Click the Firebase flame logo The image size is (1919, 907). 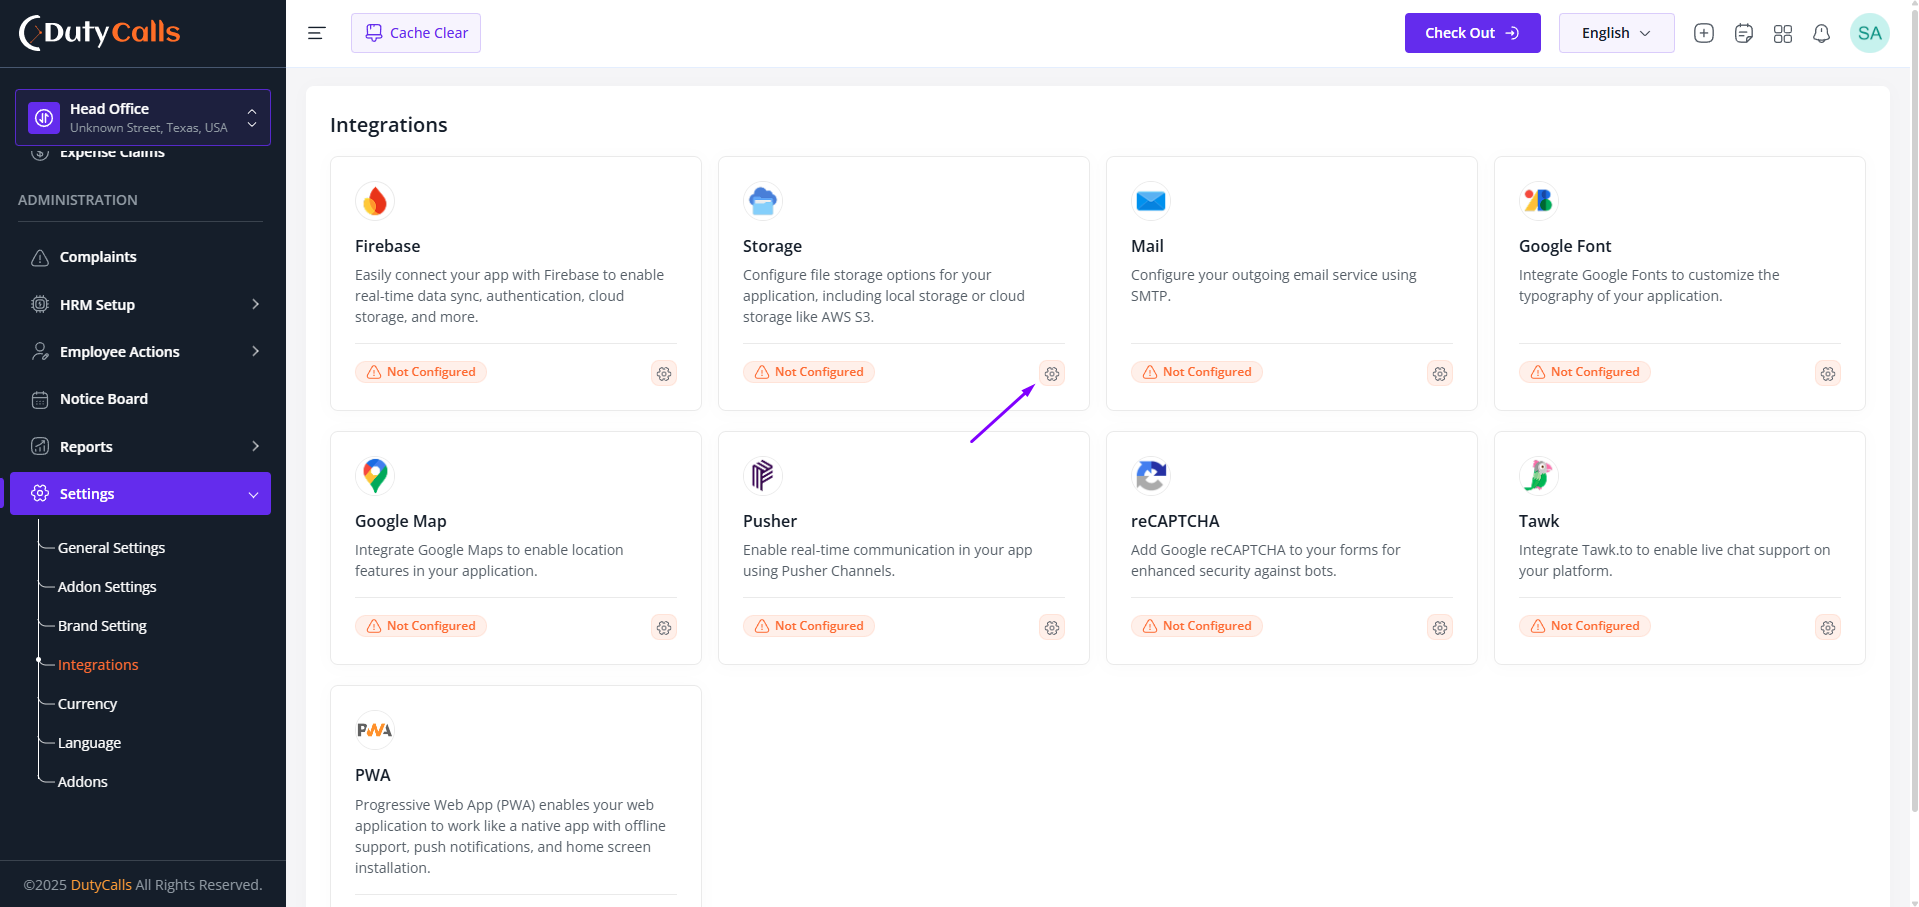(375, 201)
